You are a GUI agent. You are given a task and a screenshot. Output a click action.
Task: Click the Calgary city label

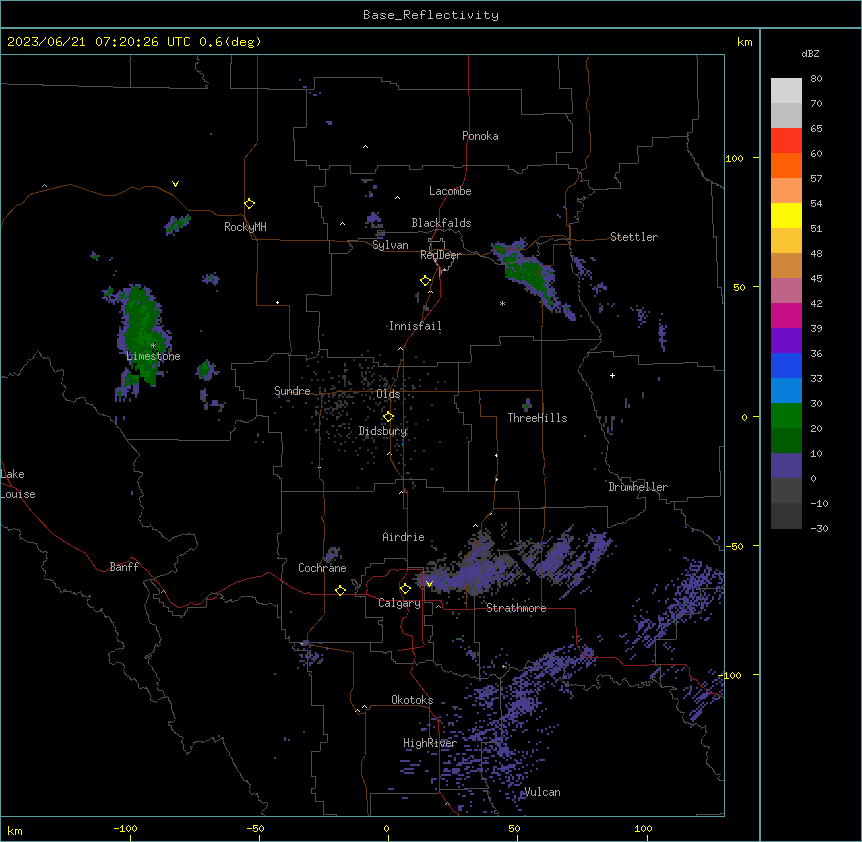[399, 603]
